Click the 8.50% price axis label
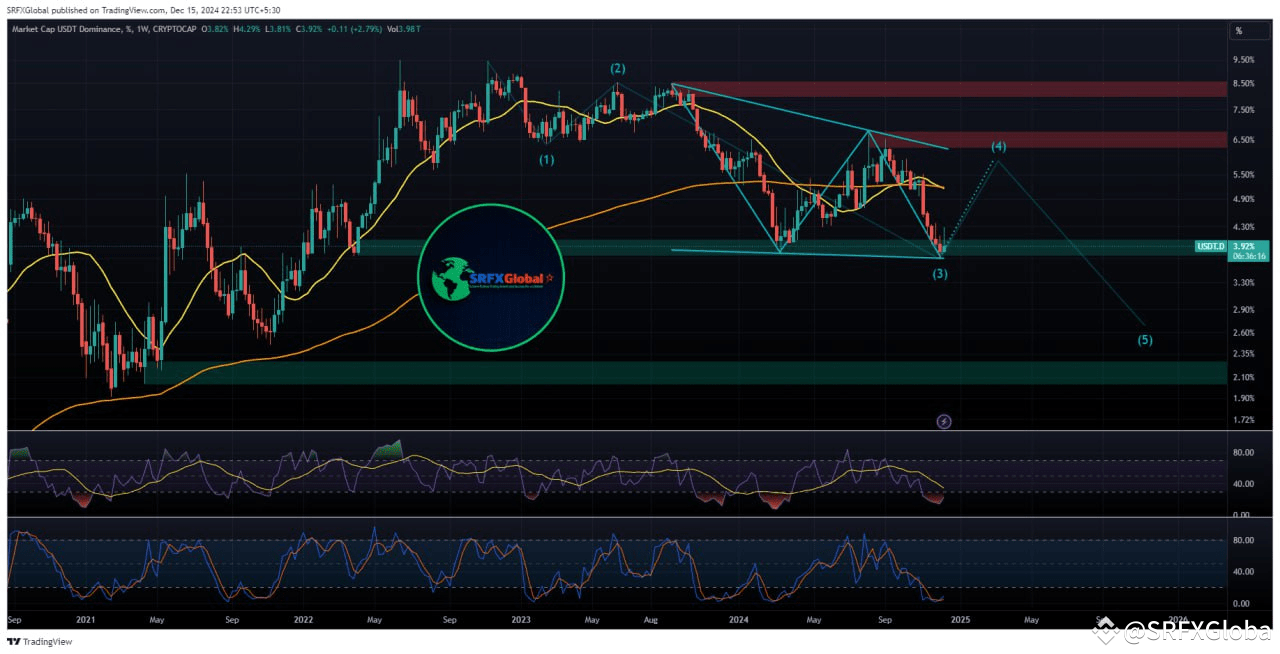 (x=1244, y=83)
